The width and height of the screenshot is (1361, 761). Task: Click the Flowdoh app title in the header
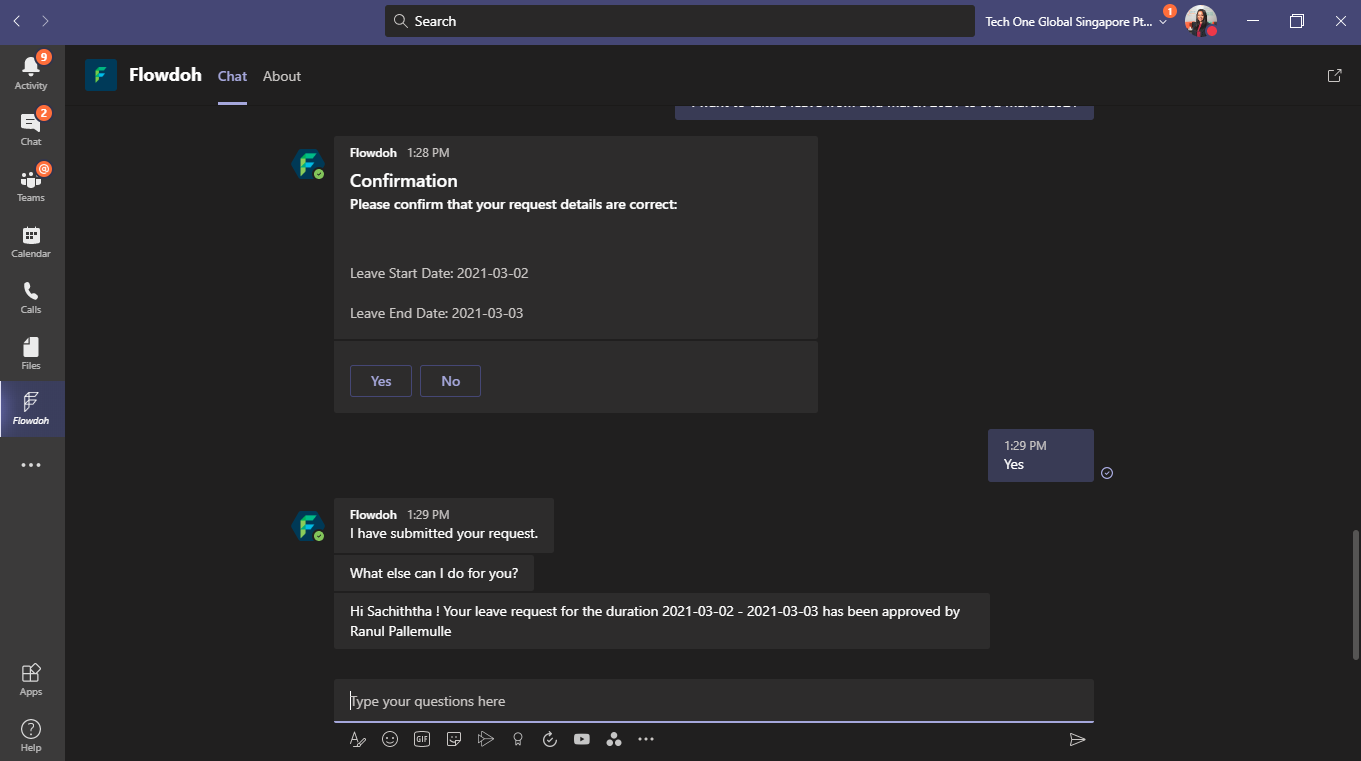point(165,75)
